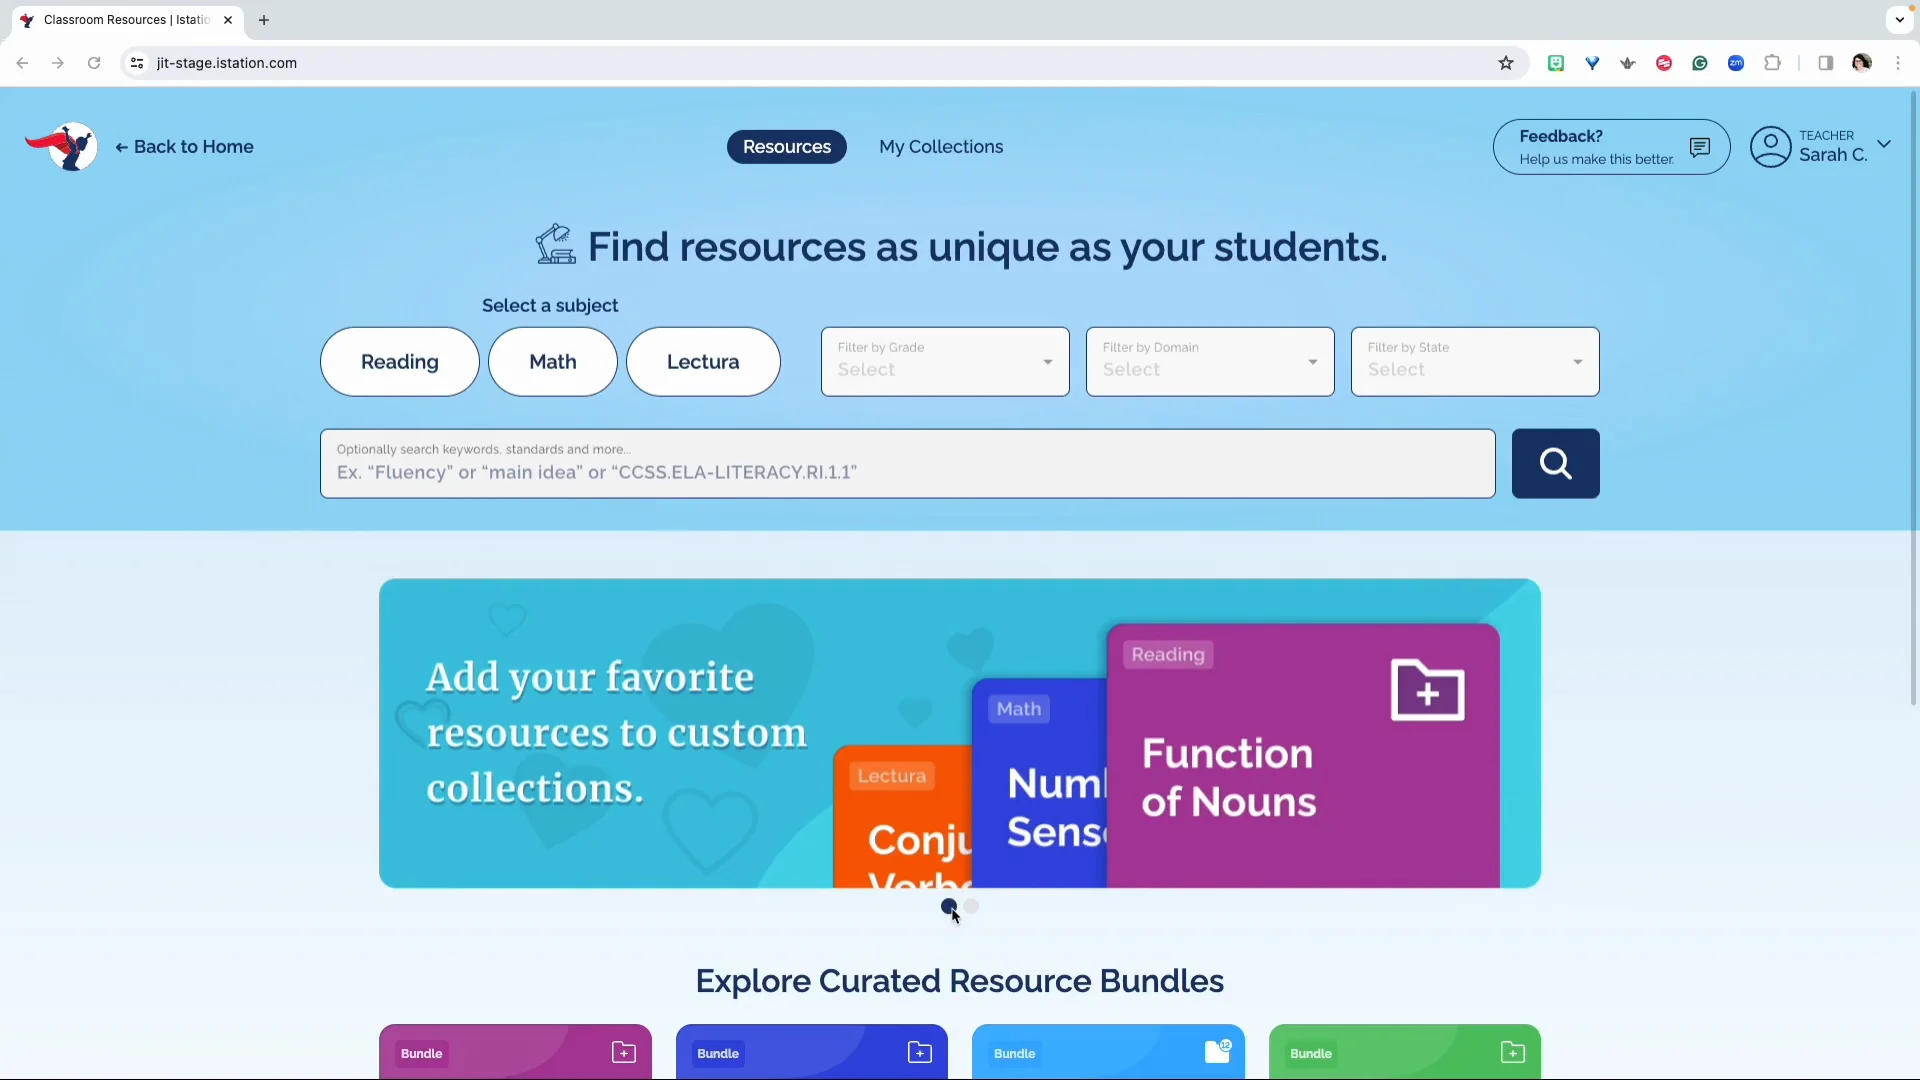Reload the page

(x=94, y=63)
